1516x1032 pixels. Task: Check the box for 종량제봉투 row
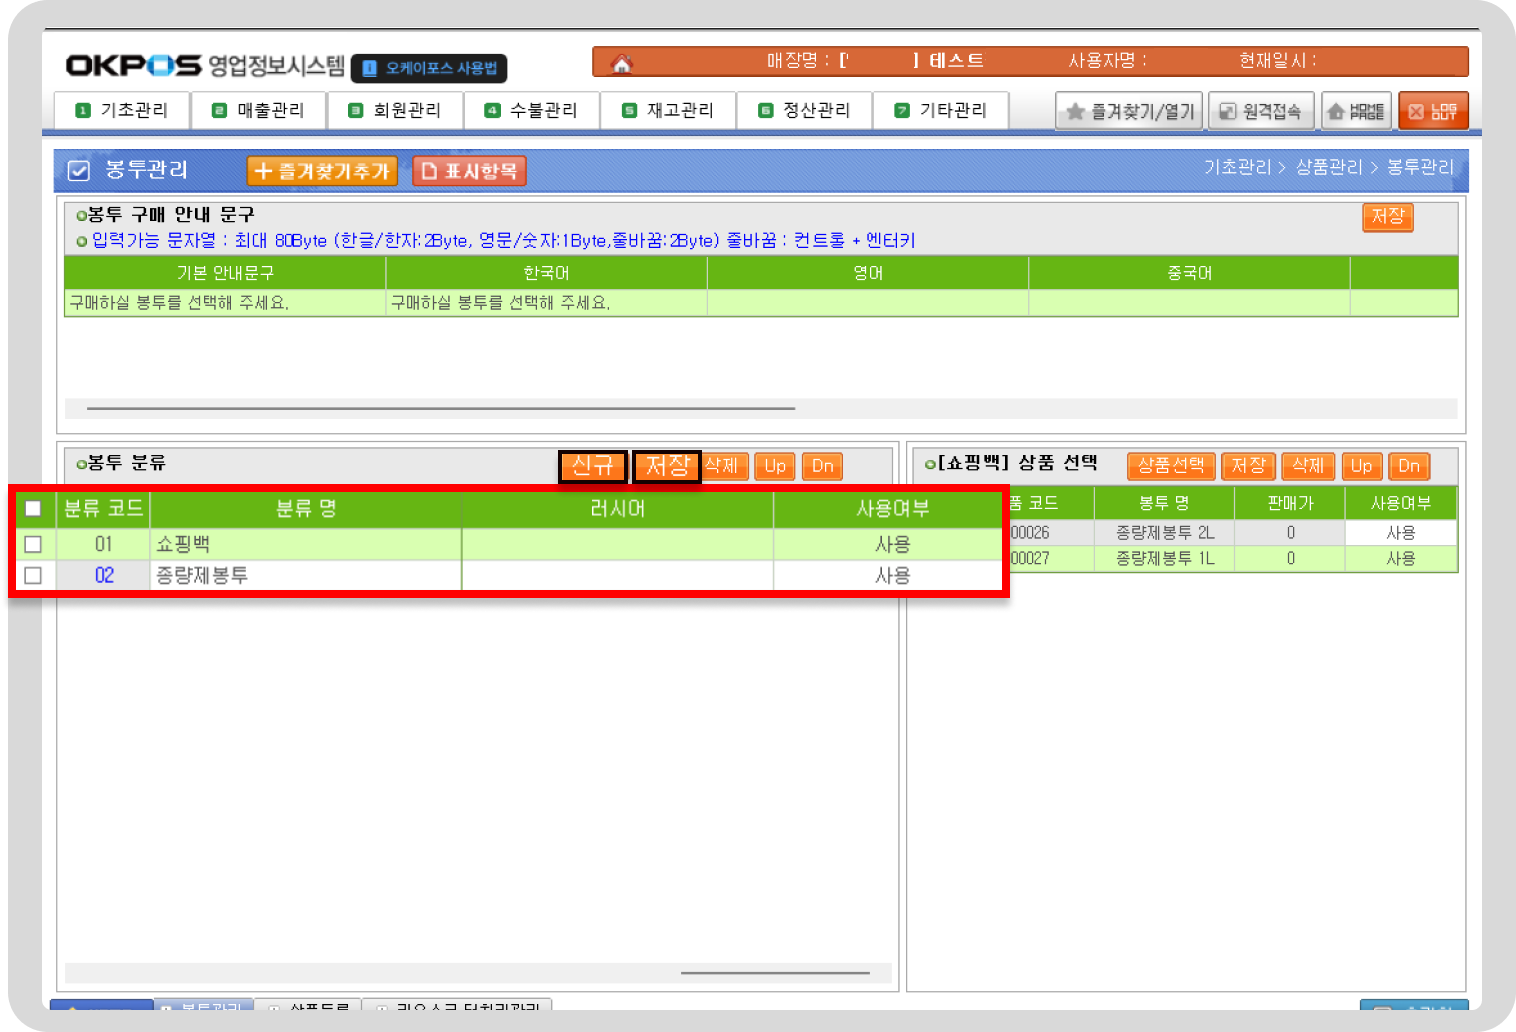pyautogui.click(x=33, y=575)
